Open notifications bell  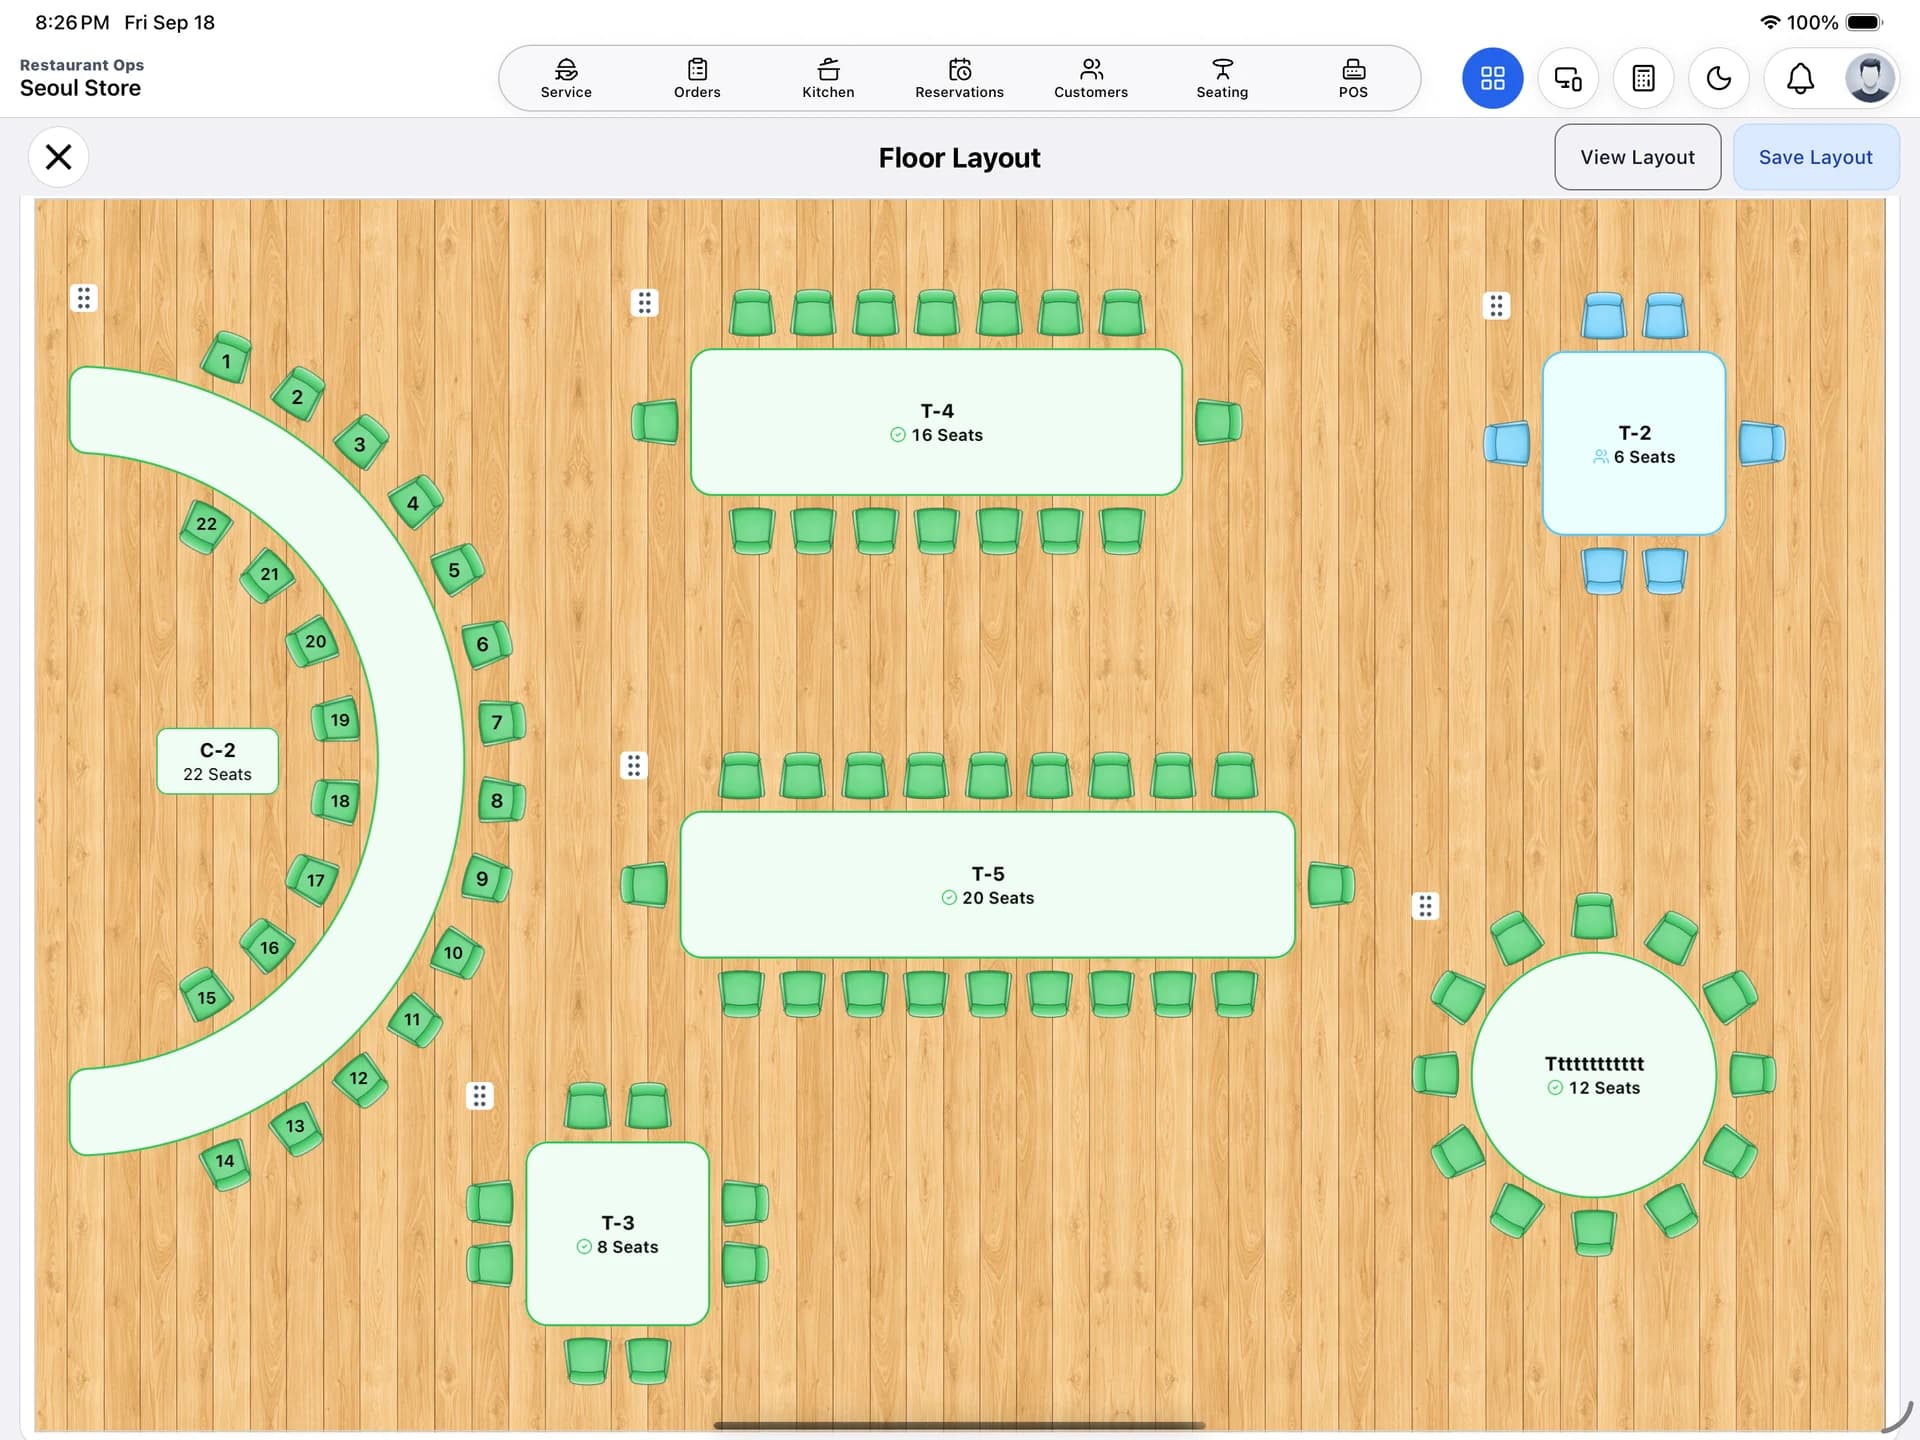pyautogui.click(x=1800, y=78)
